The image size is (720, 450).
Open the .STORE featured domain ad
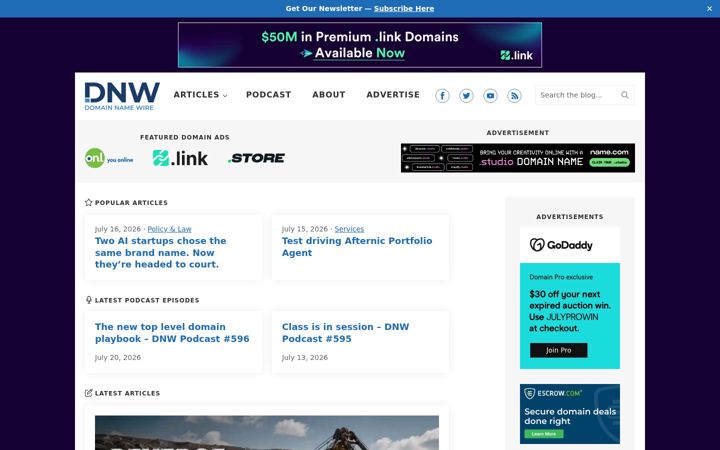pos(256,158)
